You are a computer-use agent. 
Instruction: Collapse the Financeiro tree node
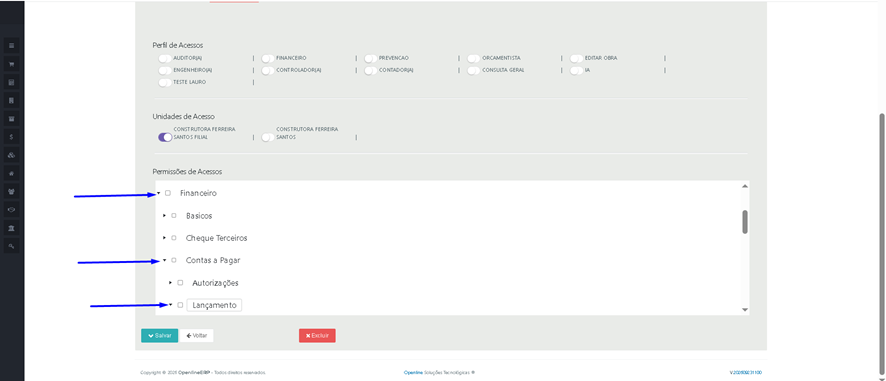coord(159,193)
